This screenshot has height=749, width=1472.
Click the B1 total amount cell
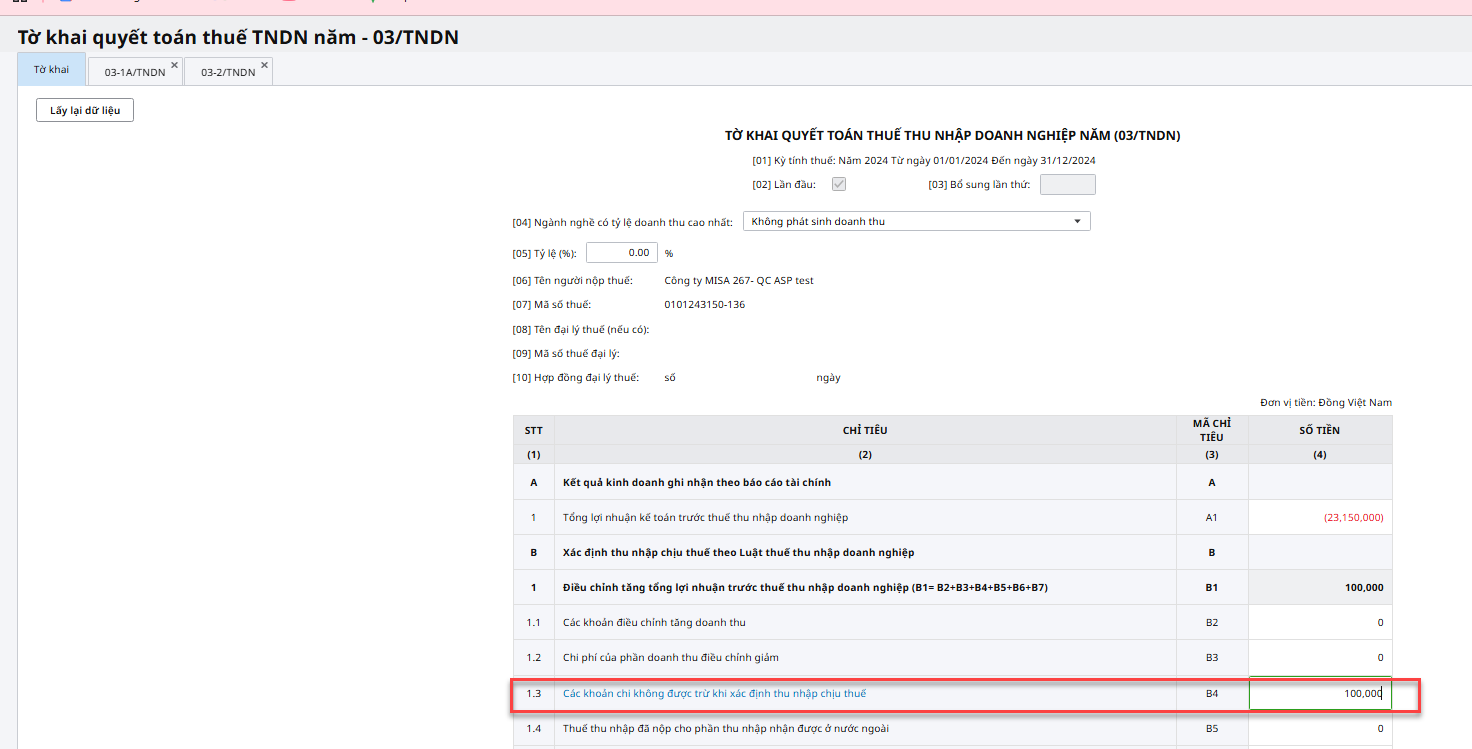(x=1320, y=587)
